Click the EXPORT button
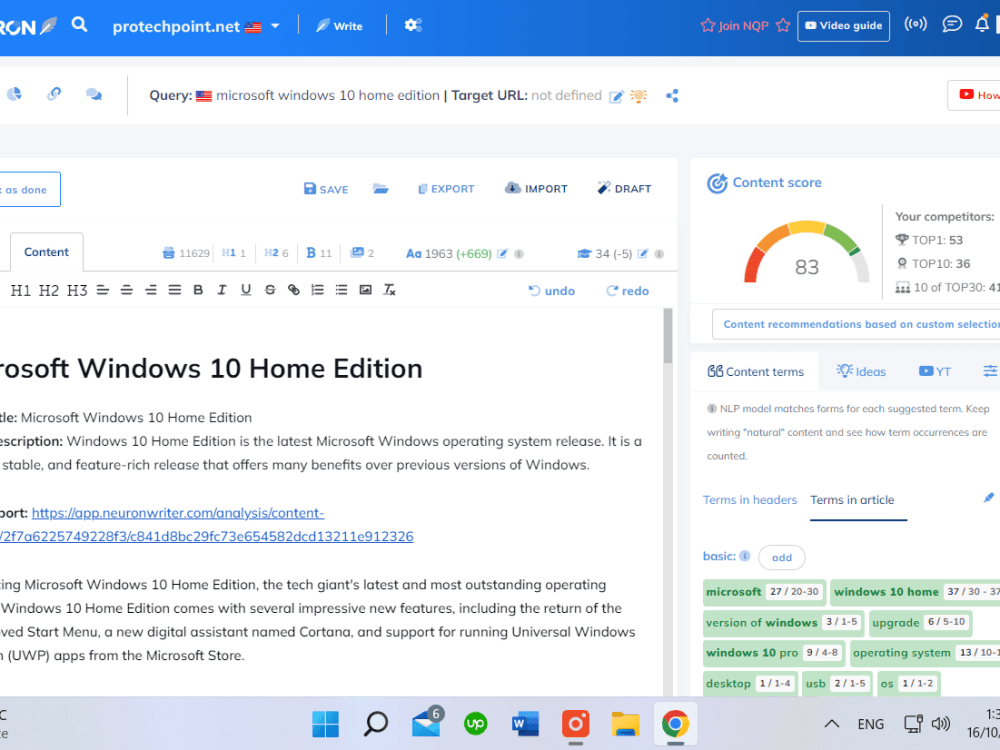Image resolution: width=1000 pixels, height=750 pixels. click(446, 189)
